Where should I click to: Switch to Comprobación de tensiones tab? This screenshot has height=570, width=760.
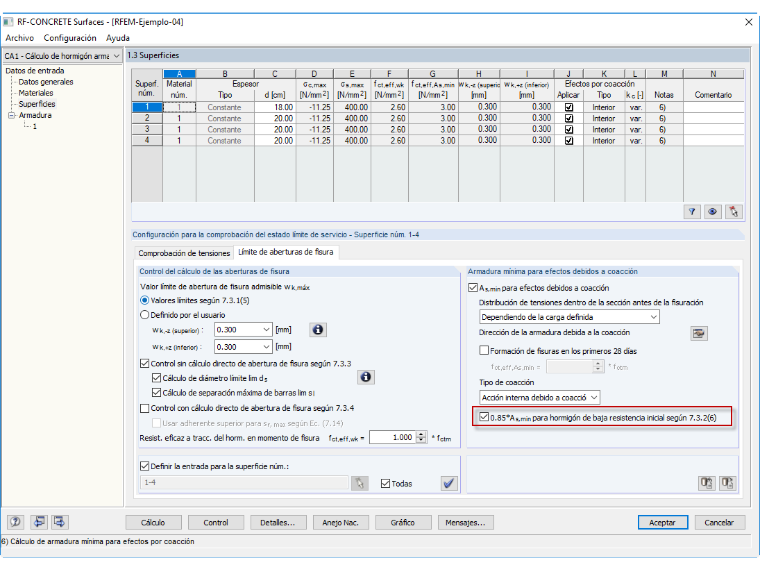pyautogui.click(x=184, y=253)
